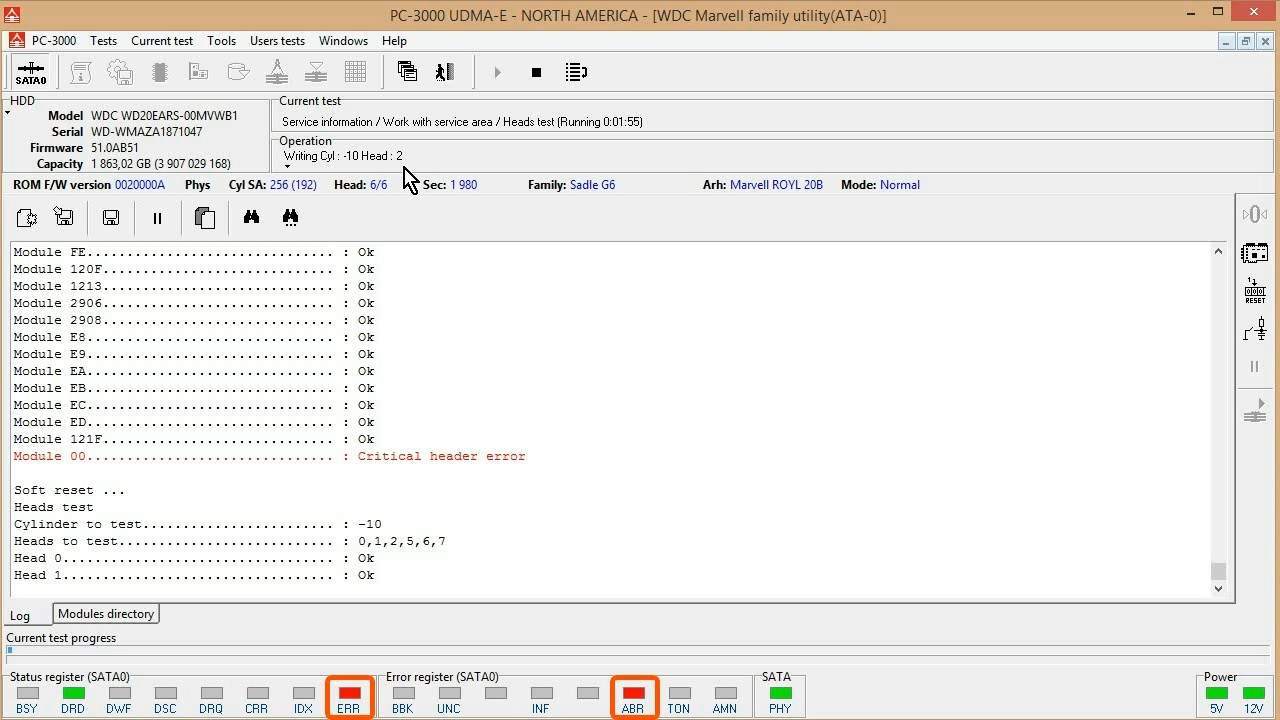
Task: Click the binoculars Find icon
Action: point(251,218)
